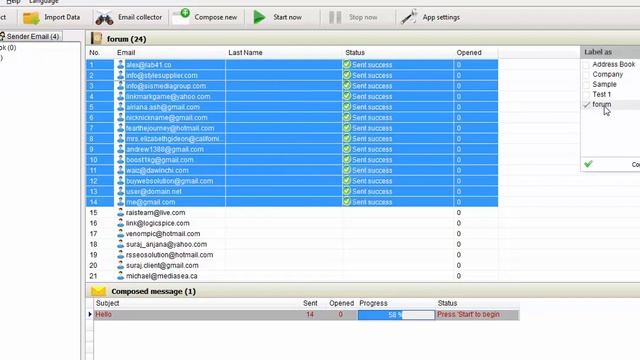This screenshot has width=640, height=360.
Task: Select the Hello composed message row
Action: [x=306, y=315]
